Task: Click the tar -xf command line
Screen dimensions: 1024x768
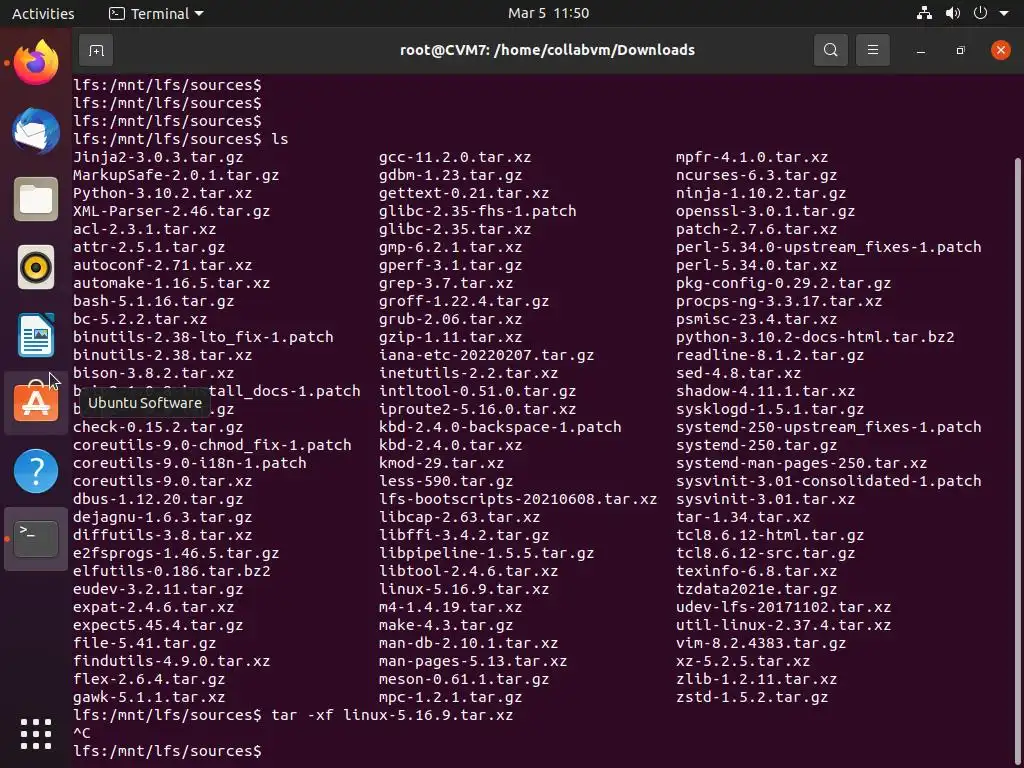Action: [293, 715]
